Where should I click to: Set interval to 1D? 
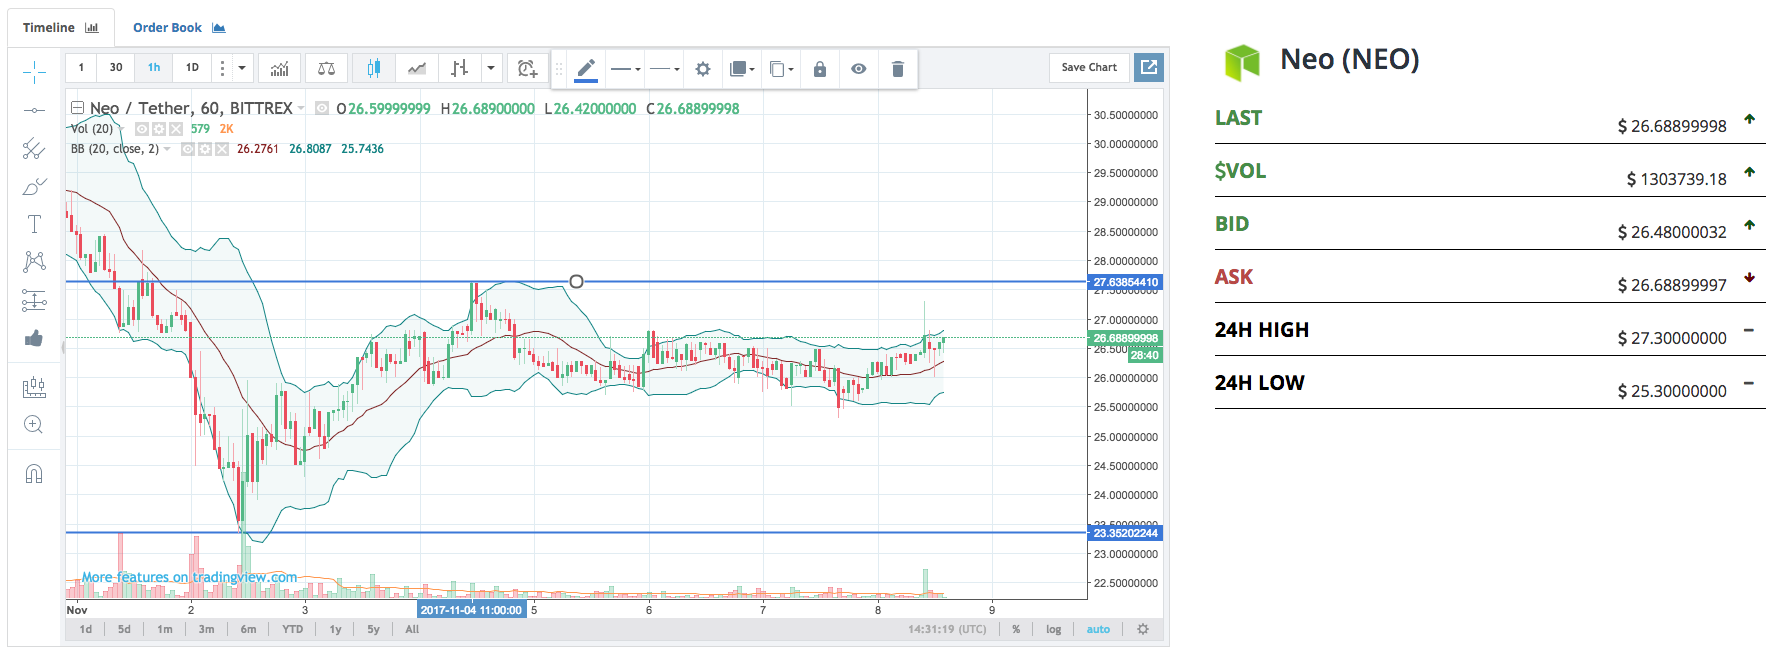click(192, 68)
